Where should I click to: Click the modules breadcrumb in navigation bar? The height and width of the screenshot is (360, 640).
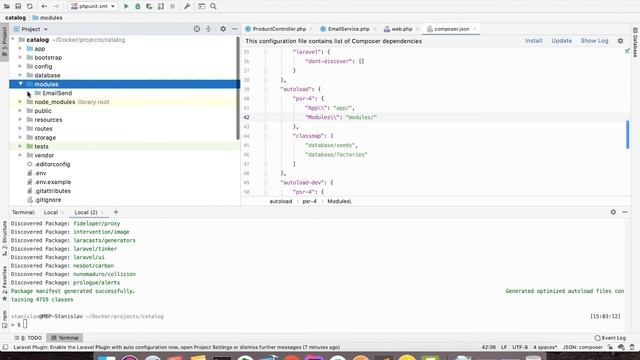coord(47,18)
